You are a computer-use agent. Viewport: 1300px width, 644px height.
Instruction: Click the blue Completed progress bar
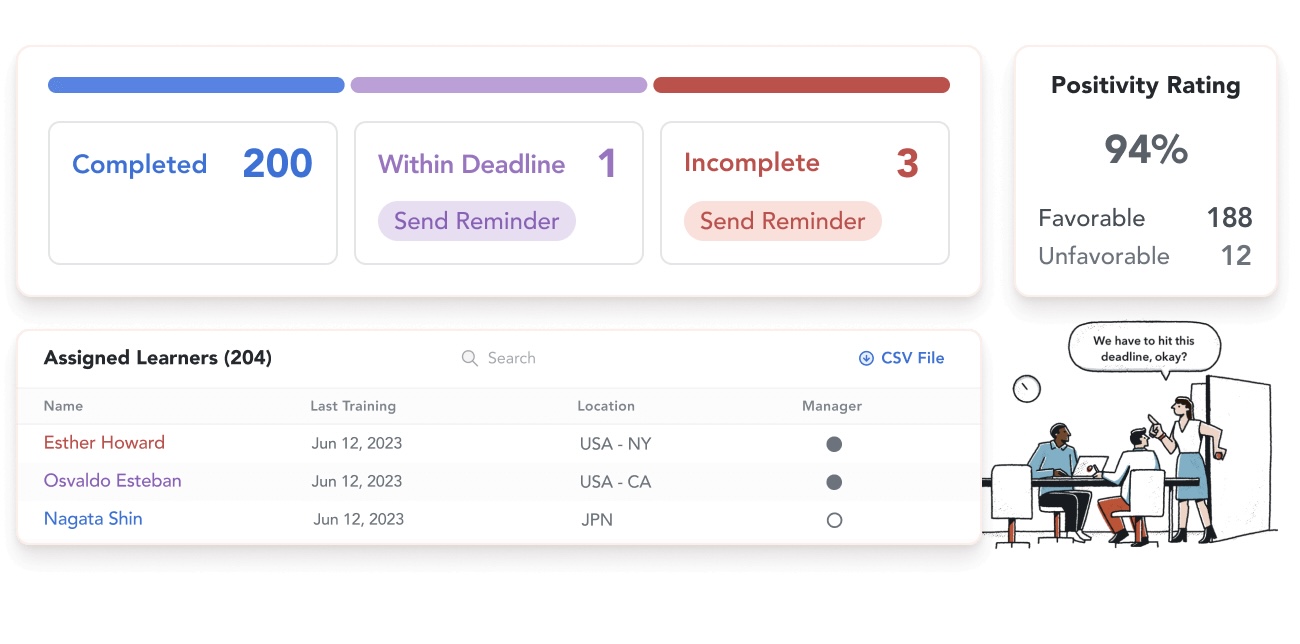click(196, 85)
